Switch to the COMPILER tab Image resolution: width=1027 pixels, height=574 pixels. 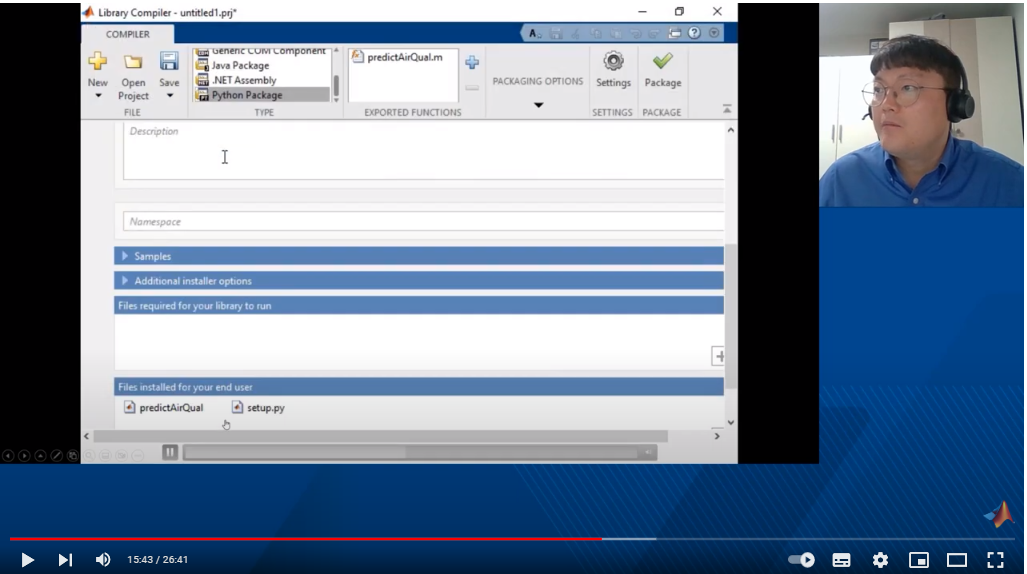coord(128,34)
